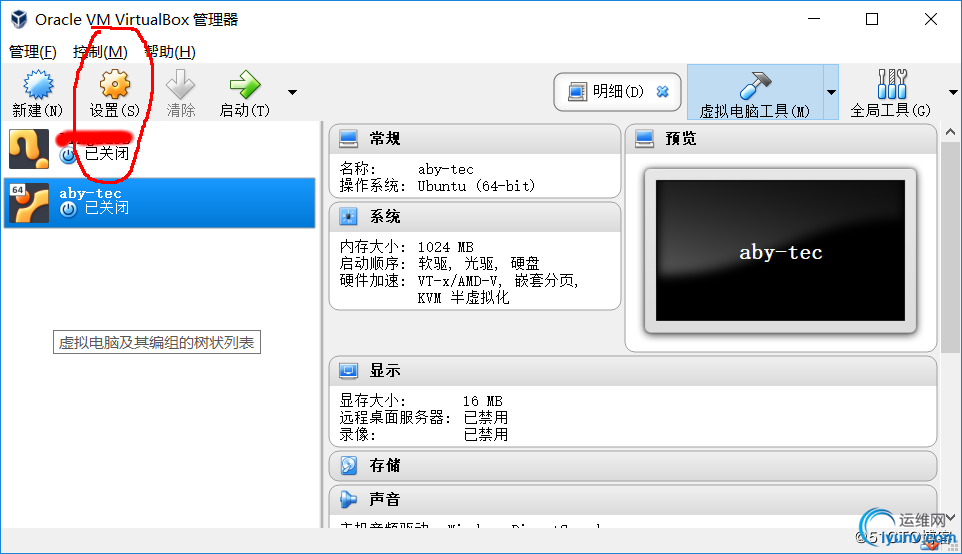Select the first VM with redacted name
The height and width of the screenshot is (554, 962).
coord(160,149)
